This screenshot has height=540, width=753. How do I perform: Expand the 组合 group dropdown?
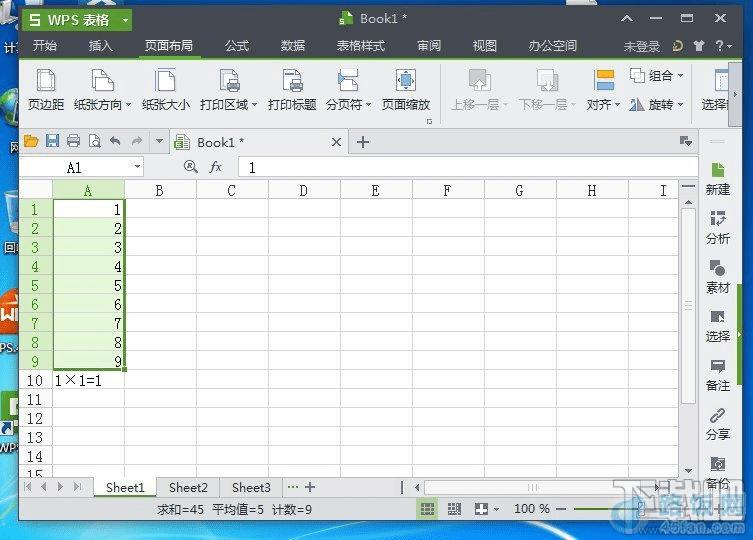coord(680,76)
